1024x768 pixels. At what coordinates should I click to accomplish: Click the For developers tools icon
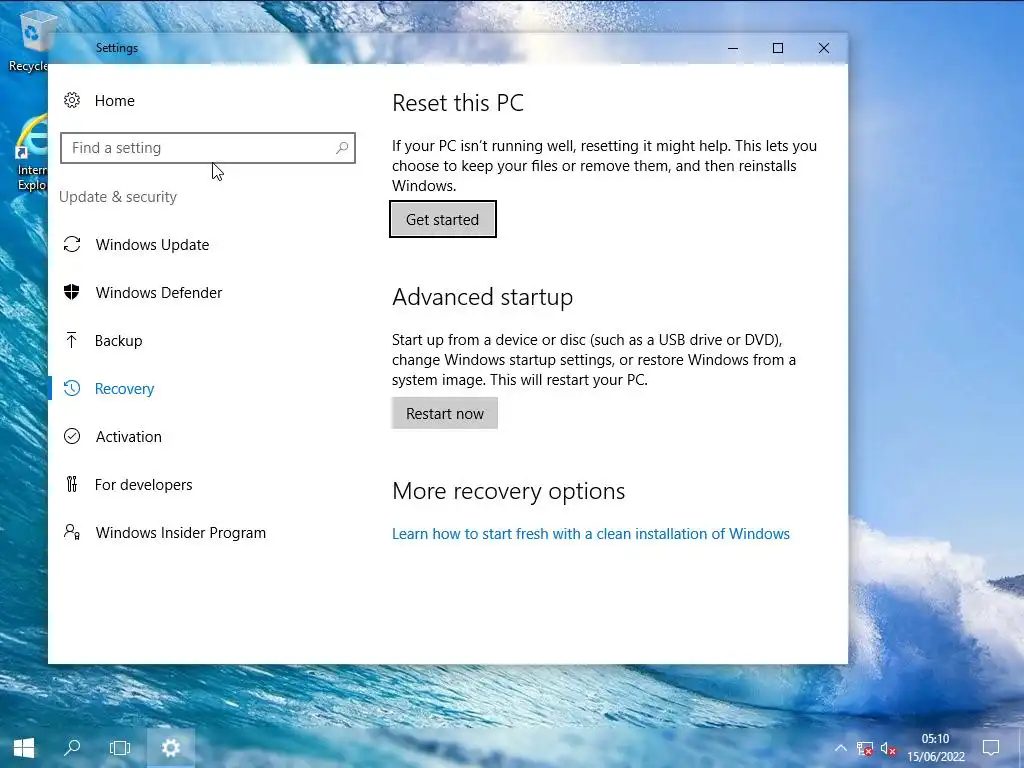click(x=72, y=484)
